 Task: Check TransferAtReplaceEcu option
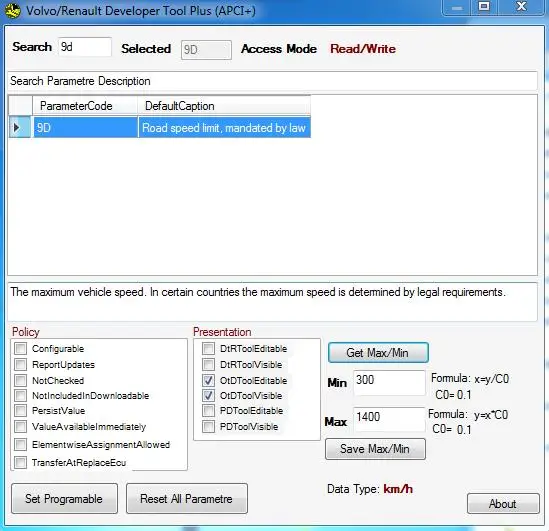[20, 462]
